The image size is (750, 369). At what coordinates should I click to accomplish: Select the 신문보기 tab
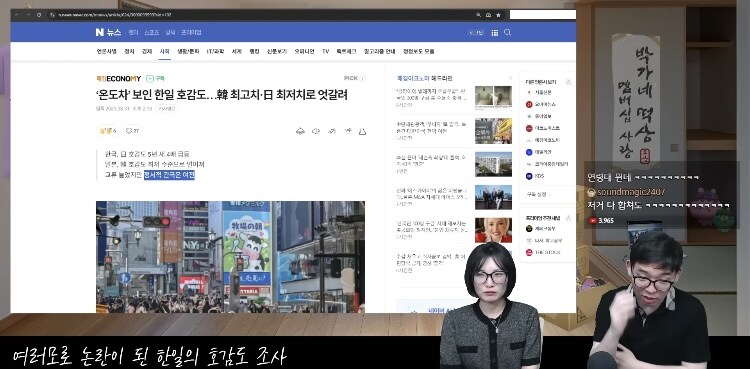(x=276, y=51)
